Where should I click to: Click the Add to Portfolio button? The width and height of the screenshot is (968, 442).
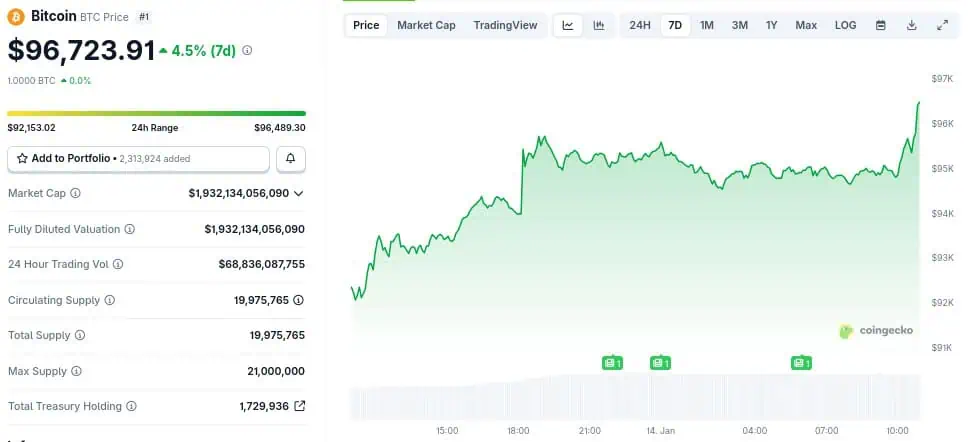[138, 158]
